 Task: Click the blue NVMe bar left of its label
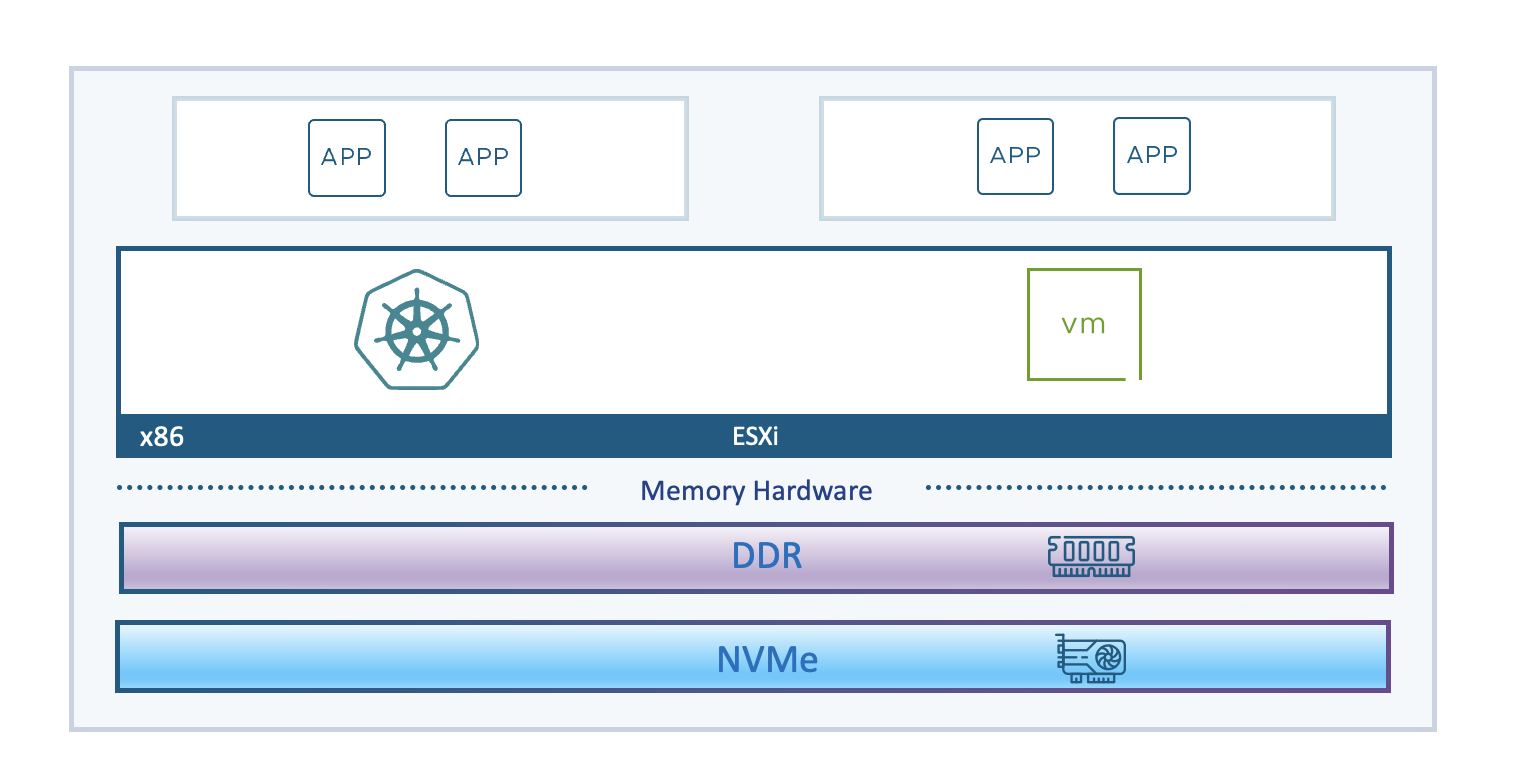pyautogui.click(x=420, y=657)
